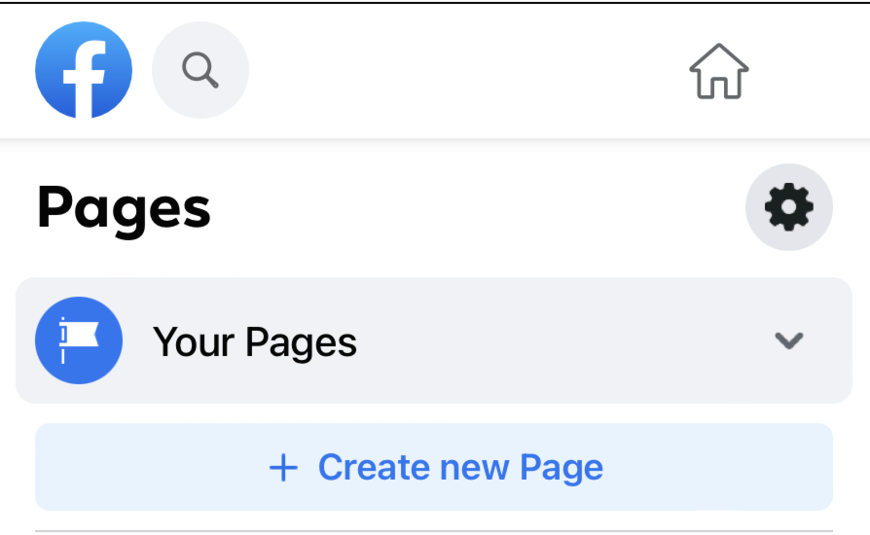
Task: Click the Facebook logo
Action: coord(84,70)
